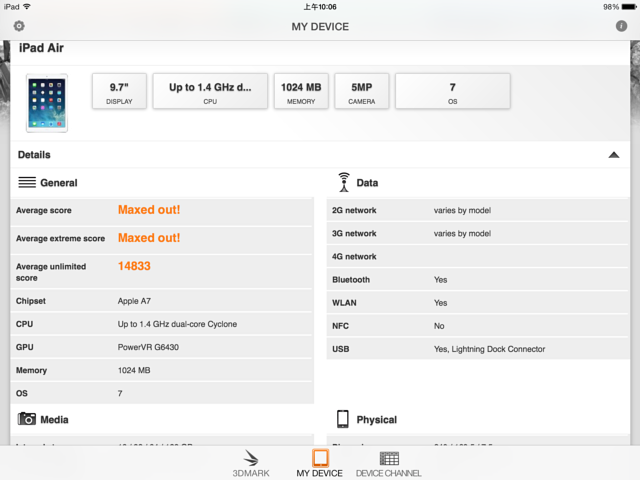Click 2G network "varies by model" value
The width and height of the screenshot is (640, 480).
point(462,211)
